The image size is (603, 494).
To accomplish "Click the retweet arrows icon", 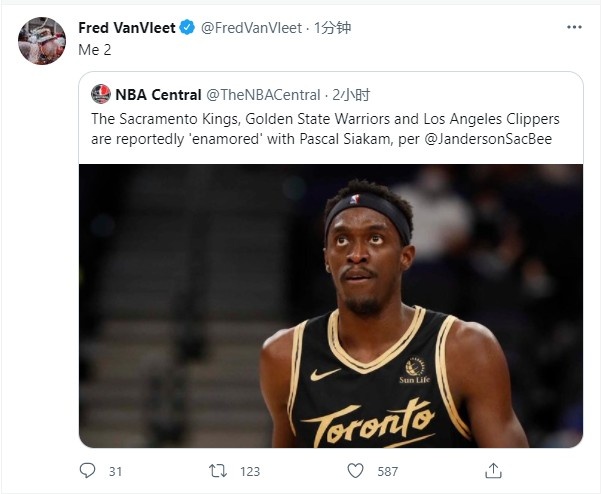I will (x=218, y=471).
